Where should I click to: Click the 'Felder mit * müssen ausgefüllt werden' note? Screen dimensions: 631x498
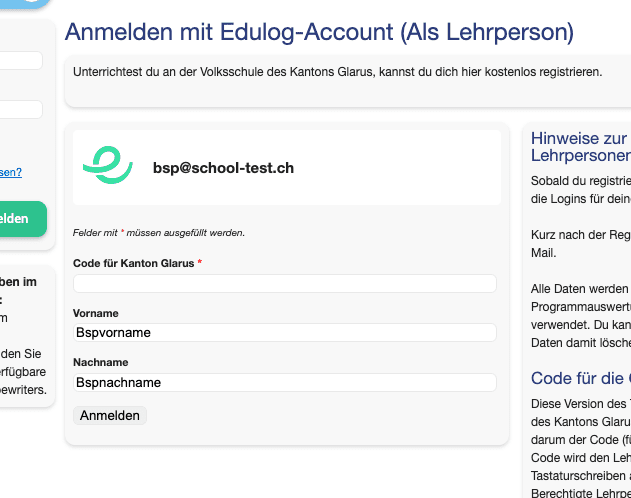(x=159, y=233)
